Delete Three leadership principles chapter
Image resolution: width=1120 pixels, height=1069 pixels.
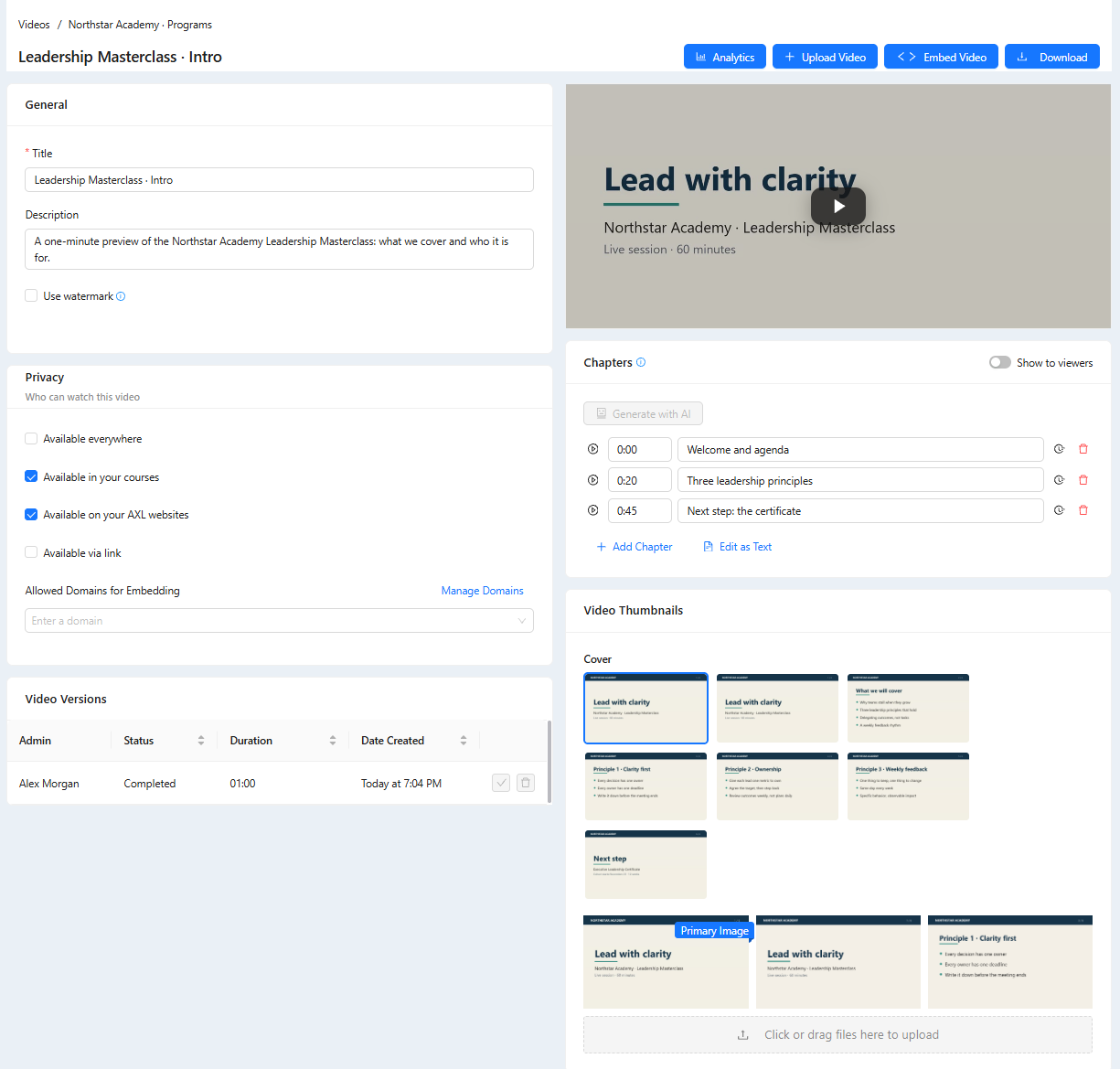[x=1083, y=480]
